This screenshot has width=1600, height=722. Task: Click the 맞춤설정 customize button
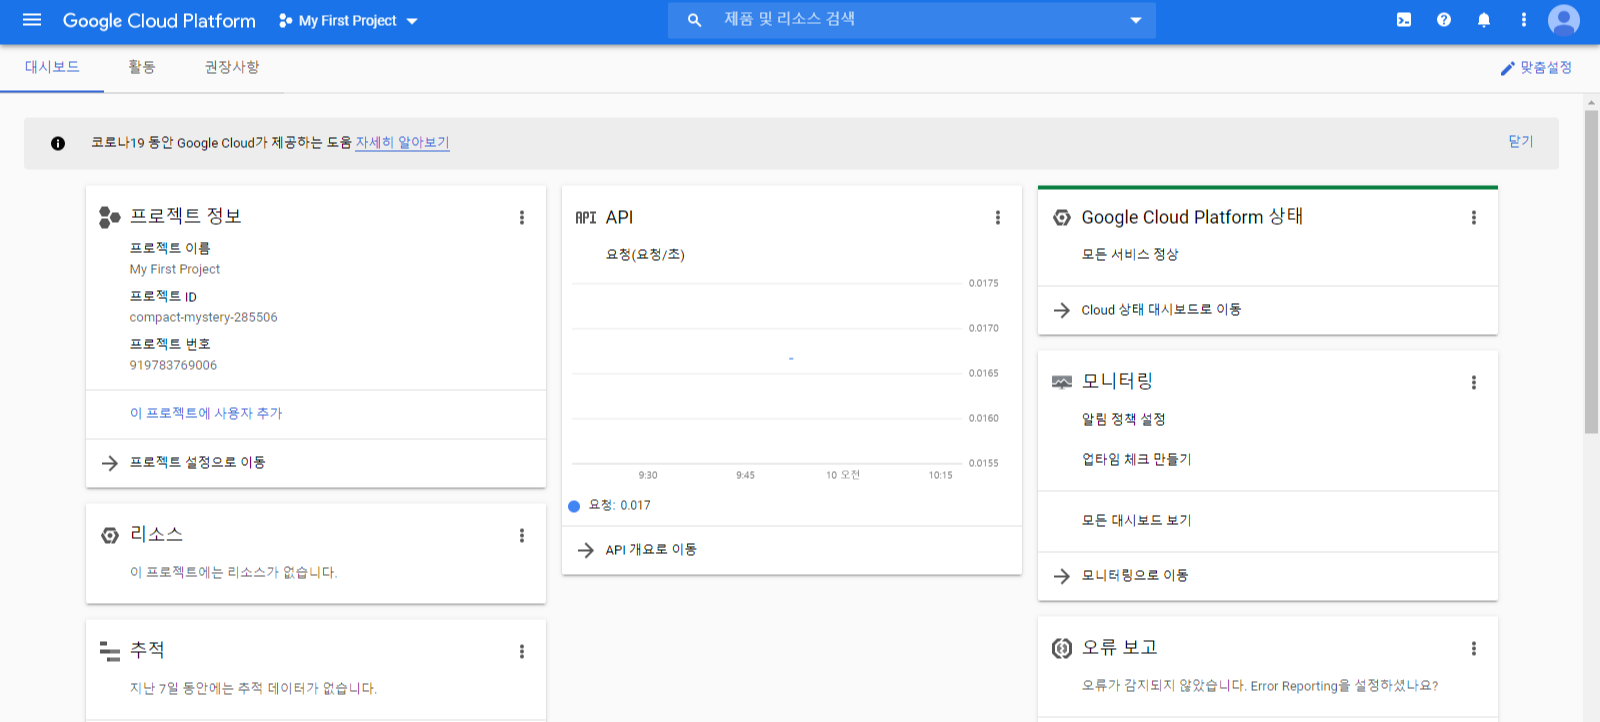(x=1536, y=68)
